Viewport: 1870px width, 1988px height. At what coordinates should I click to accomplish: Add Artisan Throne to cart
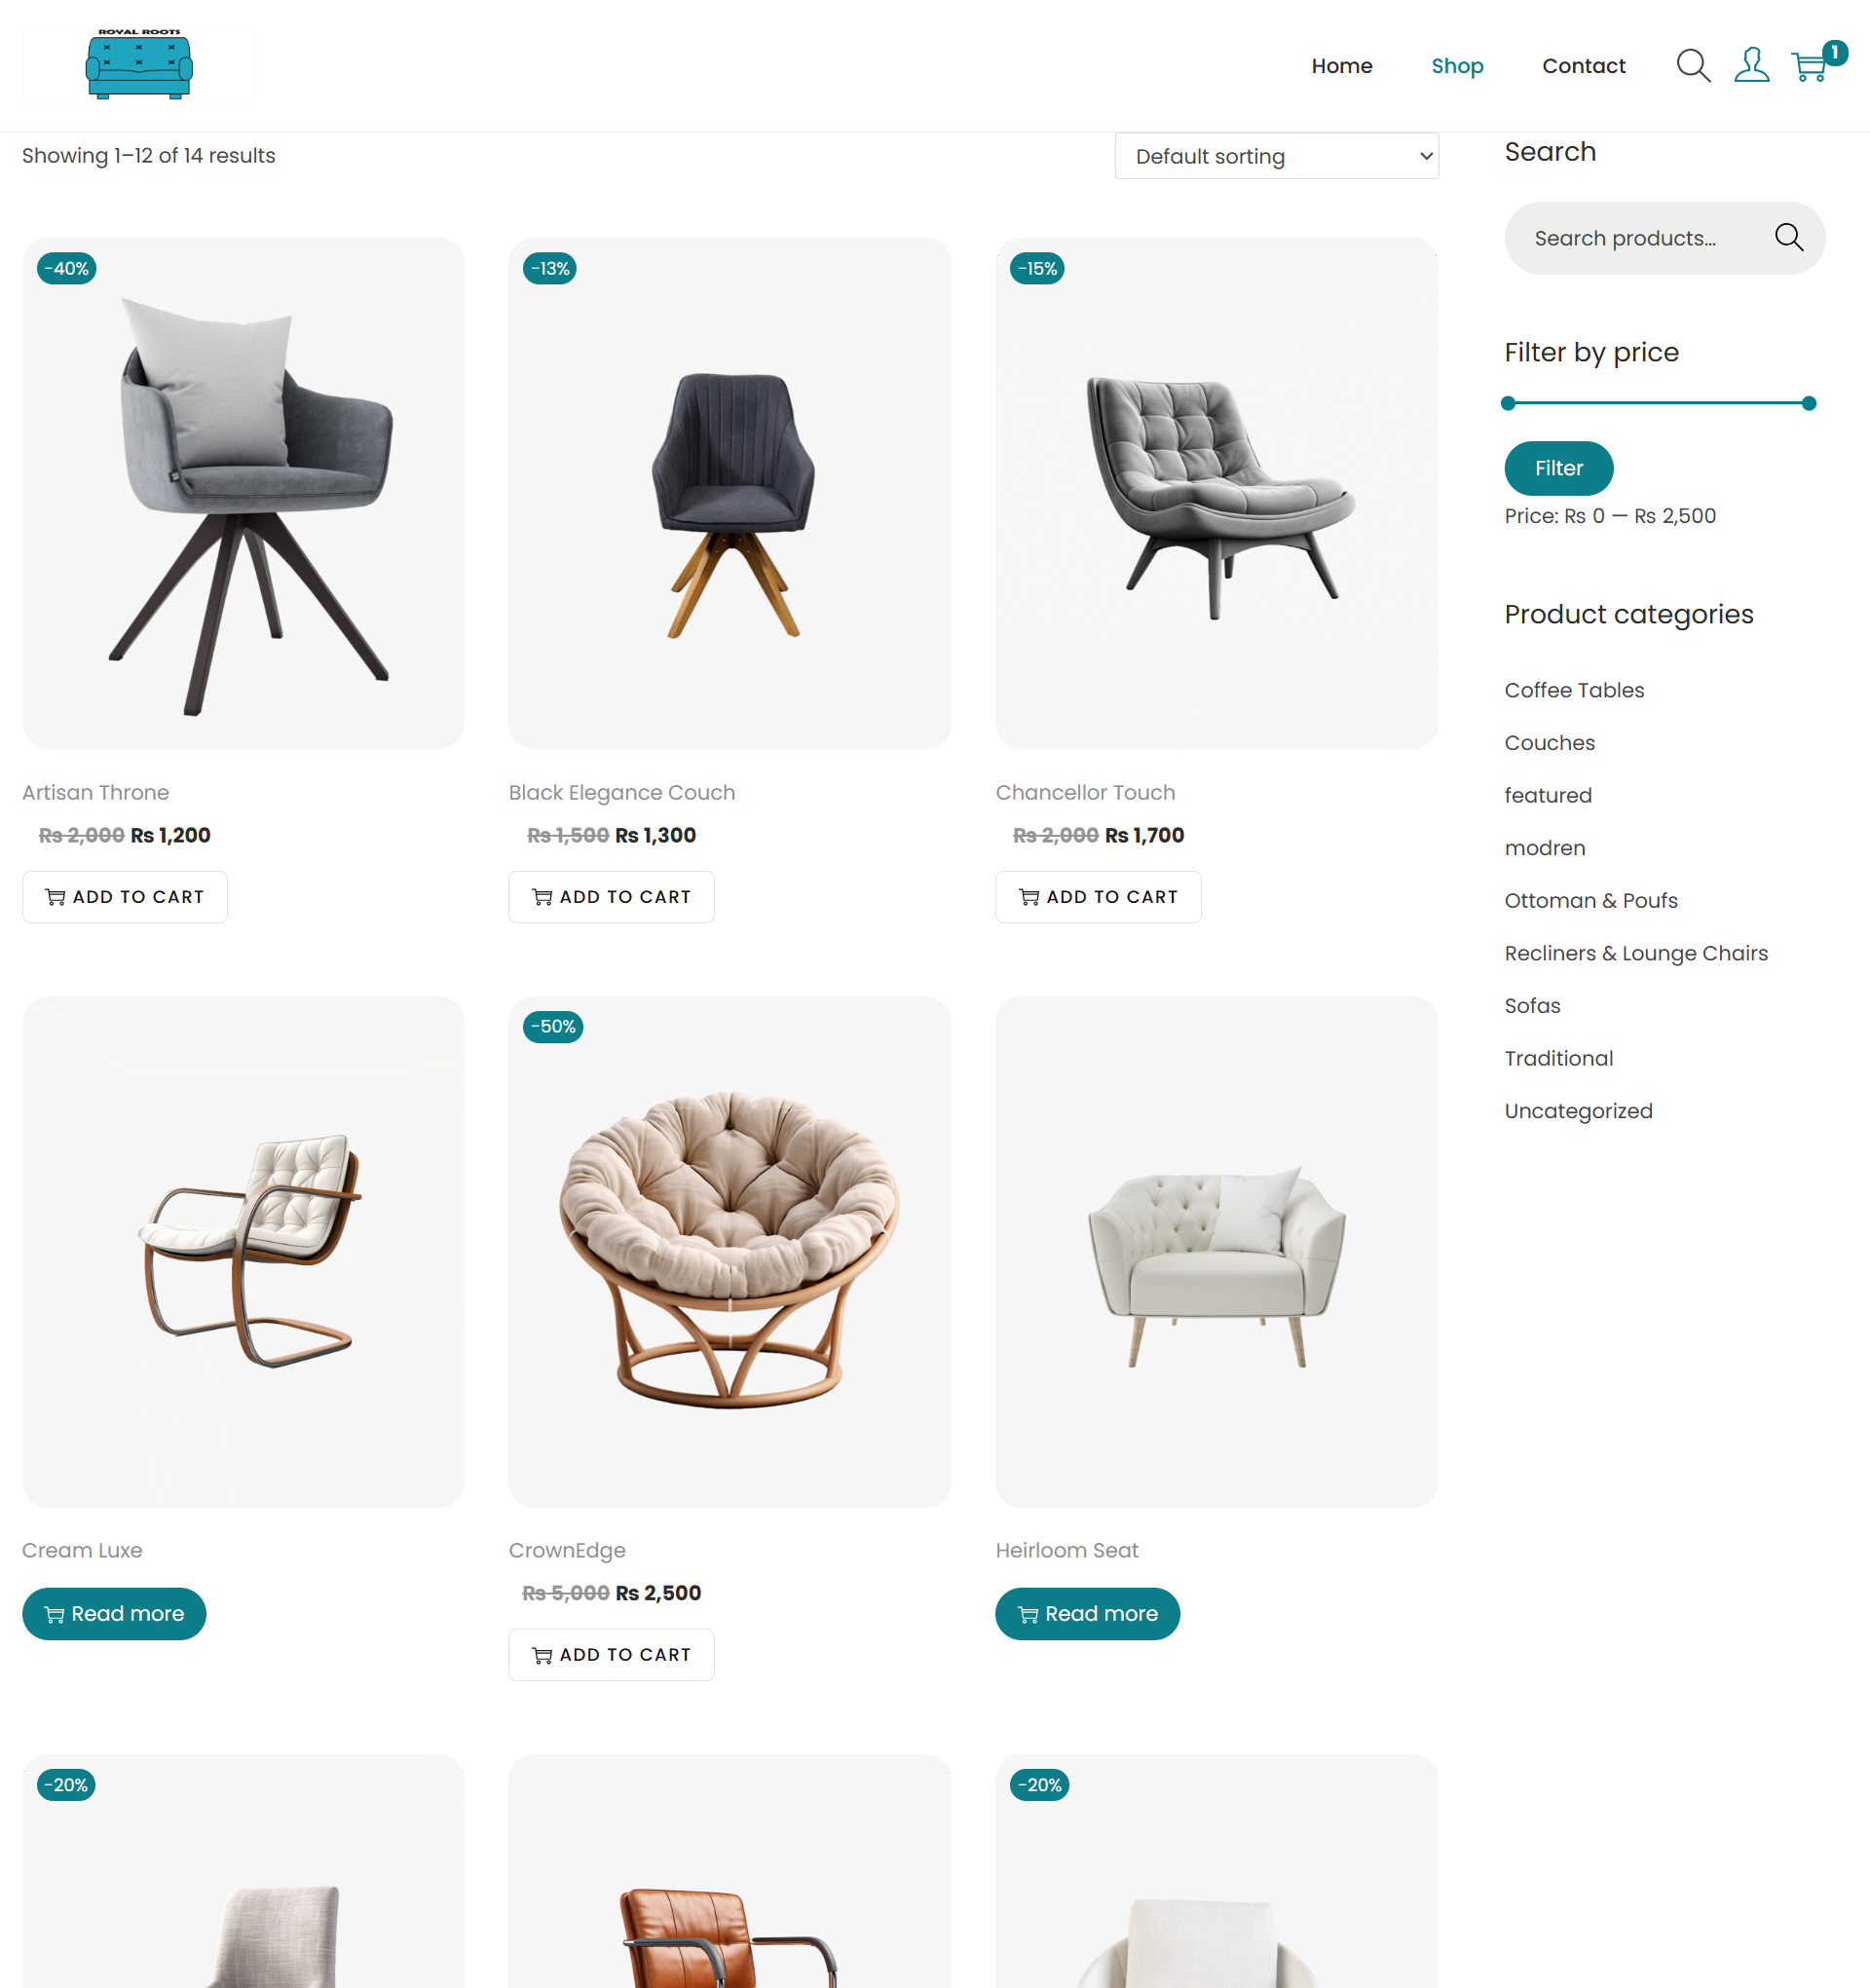[x=125, y=897]
